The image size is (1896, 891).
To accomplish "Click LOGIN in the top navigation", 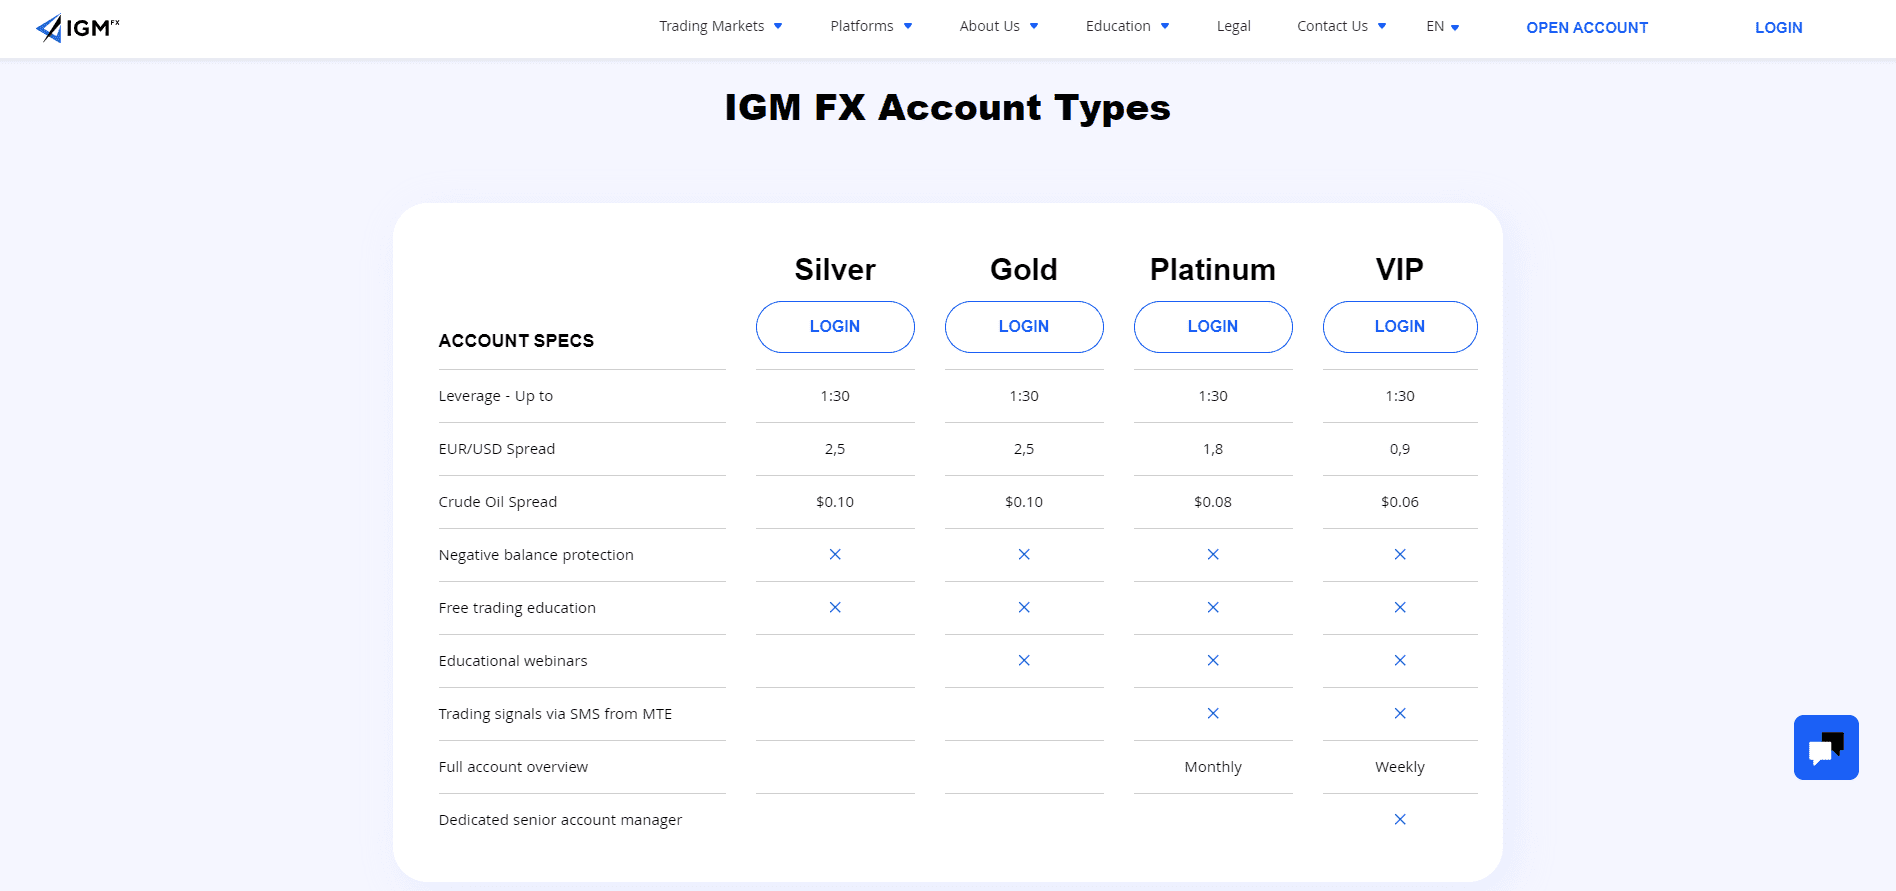I will 1778,28.
